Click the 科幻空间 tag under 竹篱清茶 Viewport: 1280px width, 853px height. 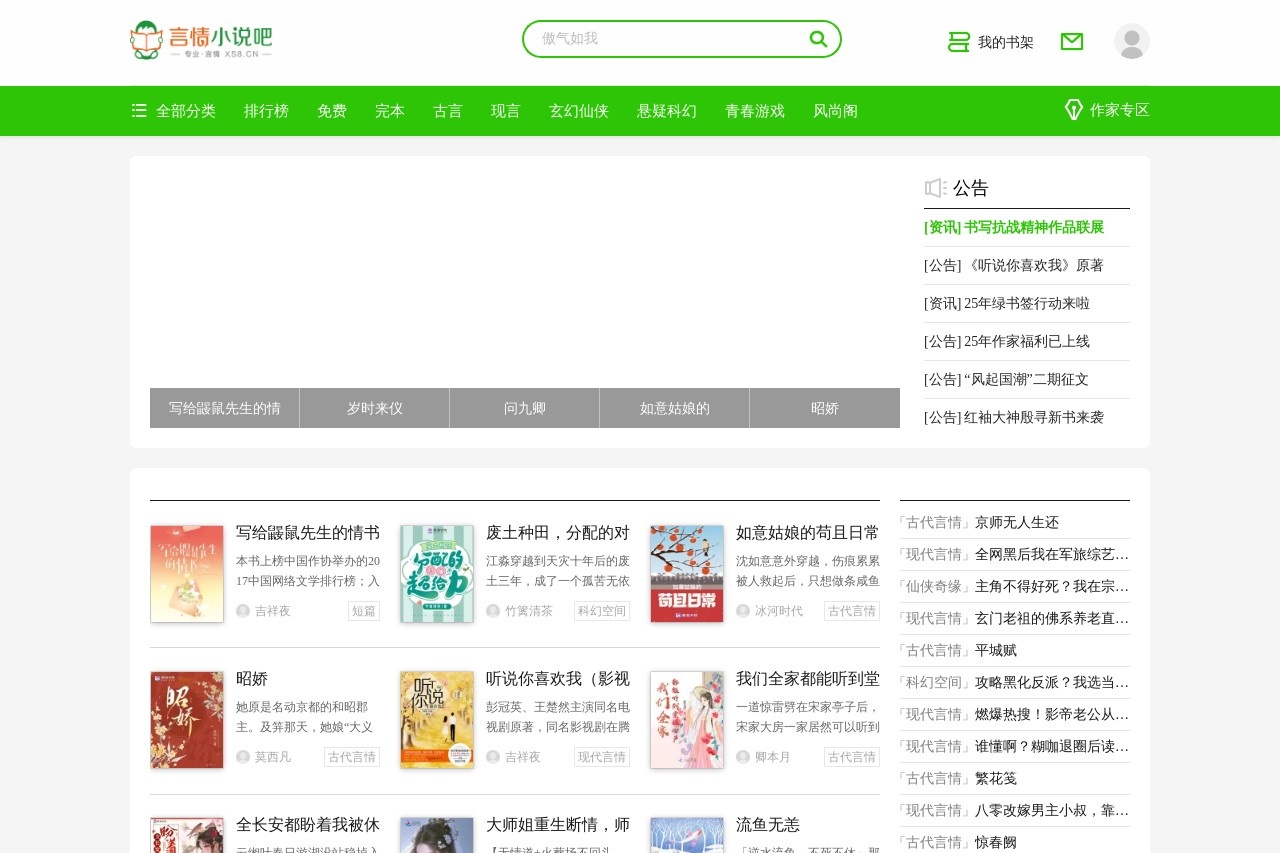tap(602, 611)
